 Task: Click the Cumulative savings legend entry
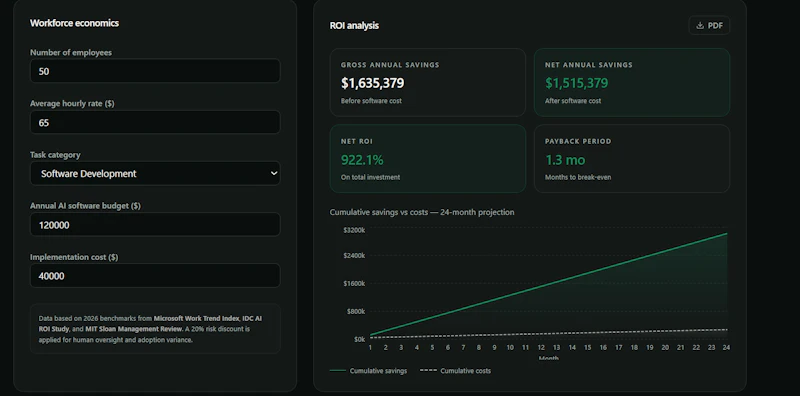(368, 371)
